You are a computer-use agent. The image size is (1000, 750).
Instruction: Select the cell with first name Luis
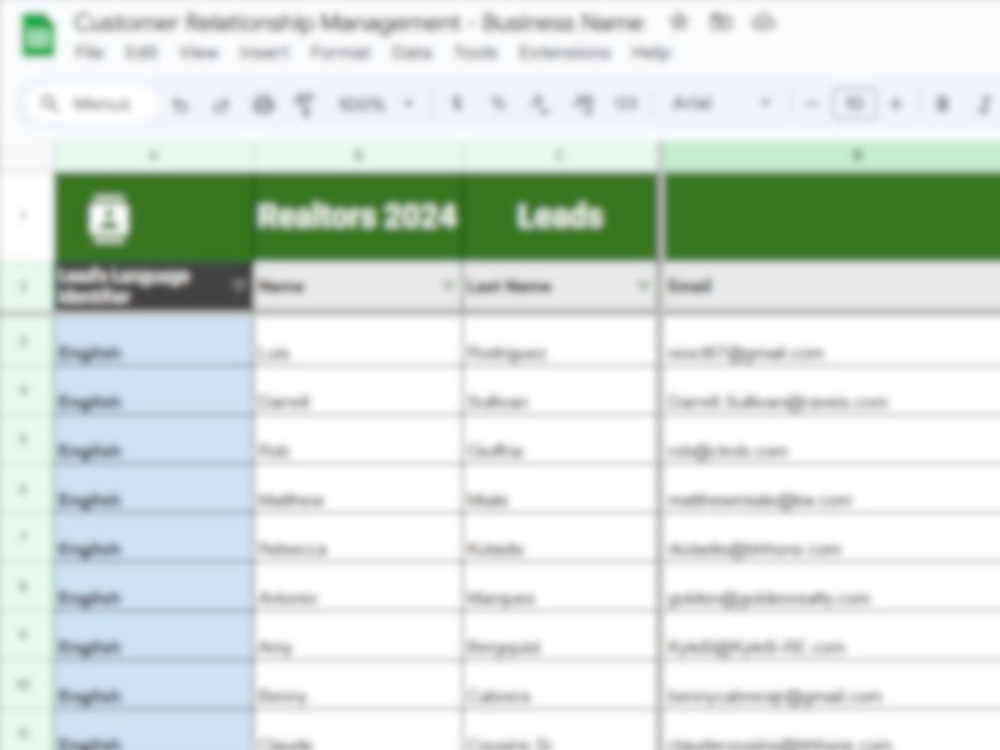tap(358, 341)
